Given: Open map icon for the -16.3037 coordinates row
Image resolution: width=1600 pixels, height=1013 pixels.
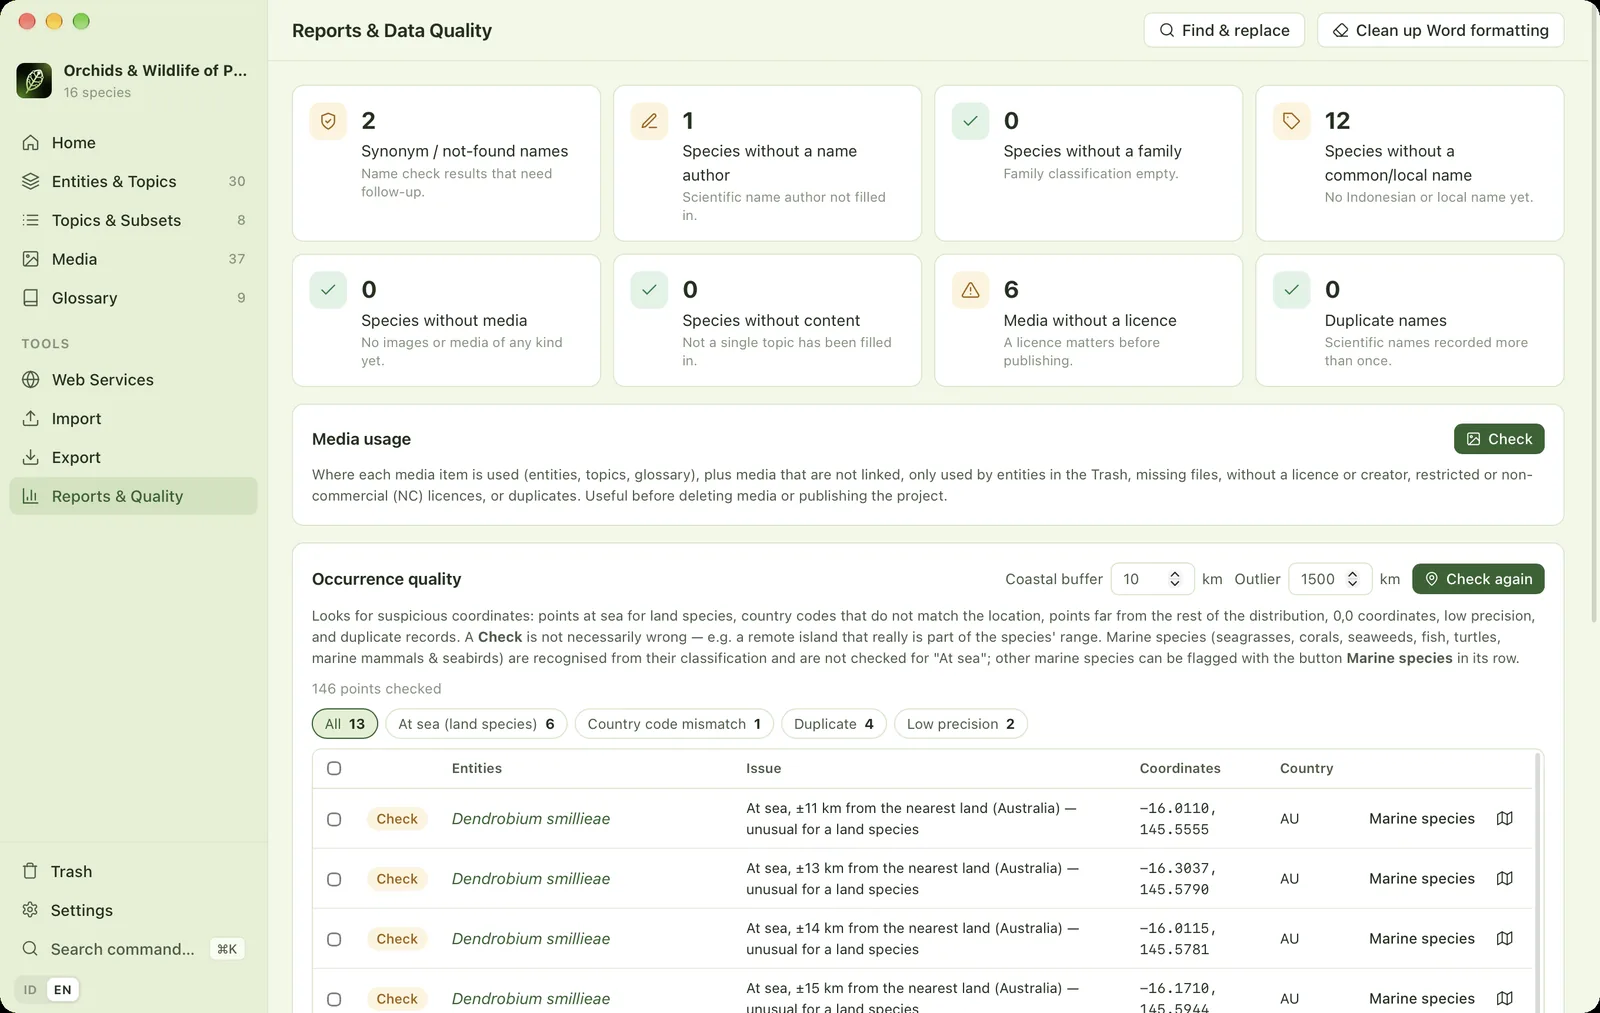Looking at the screenshot, I should 1504,878.
